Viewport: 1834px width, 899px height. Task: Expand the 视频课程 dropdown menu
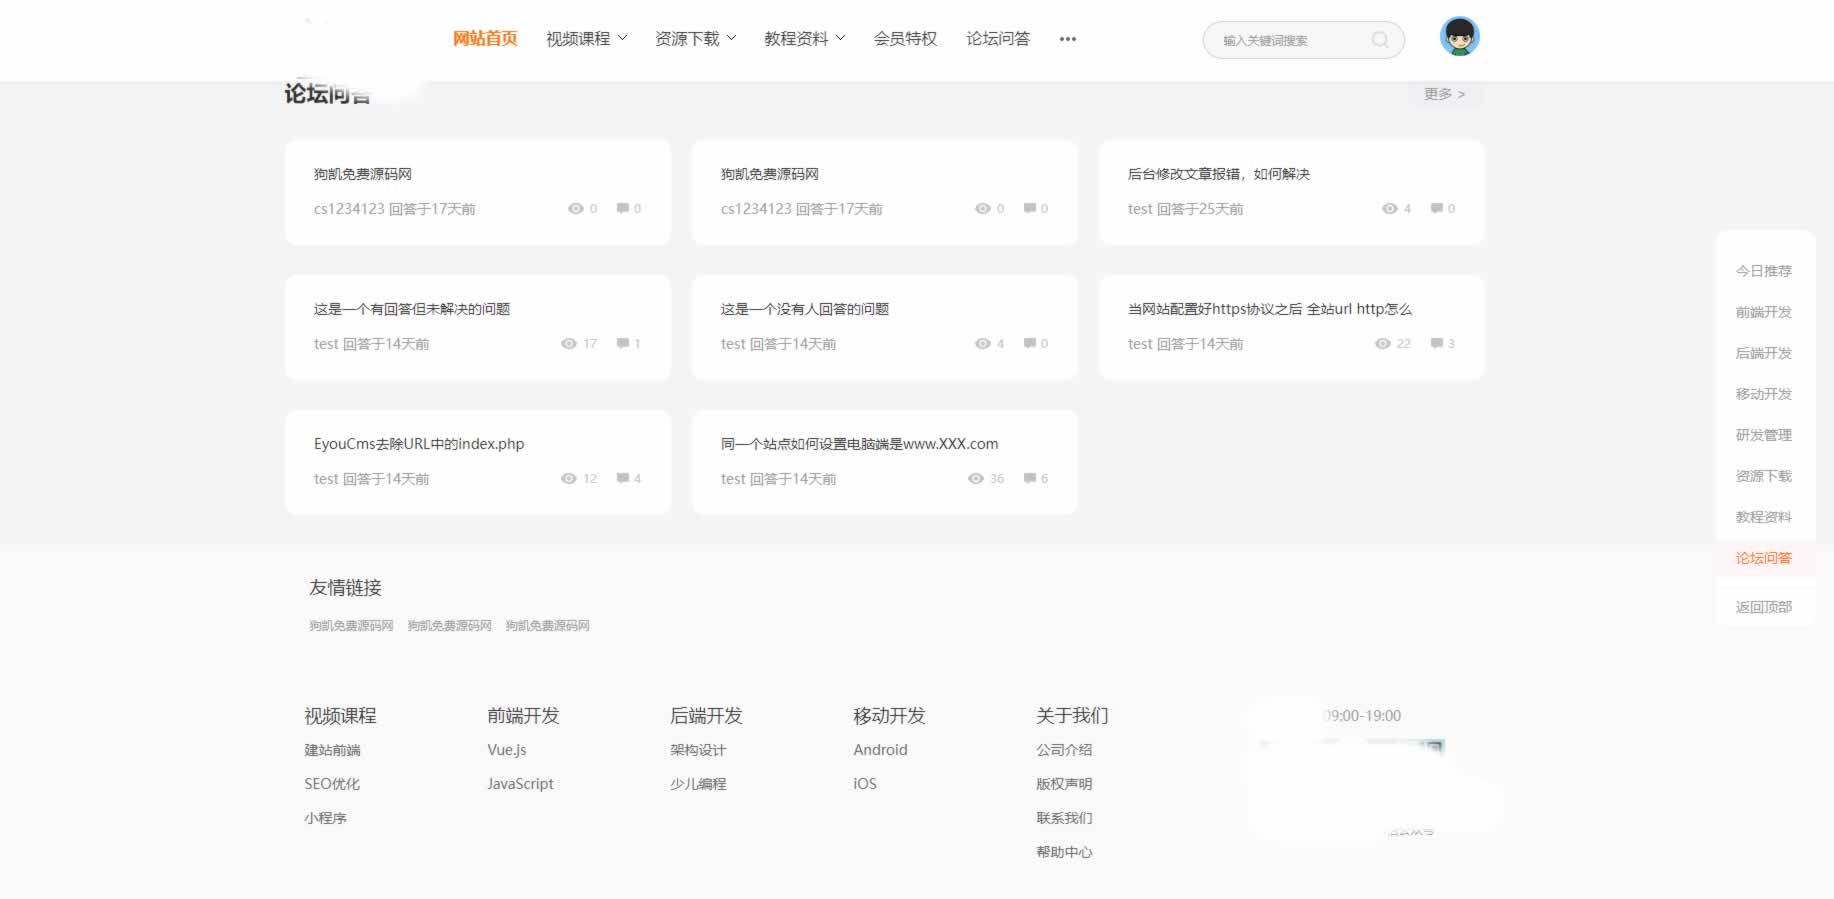coord(586,39)
